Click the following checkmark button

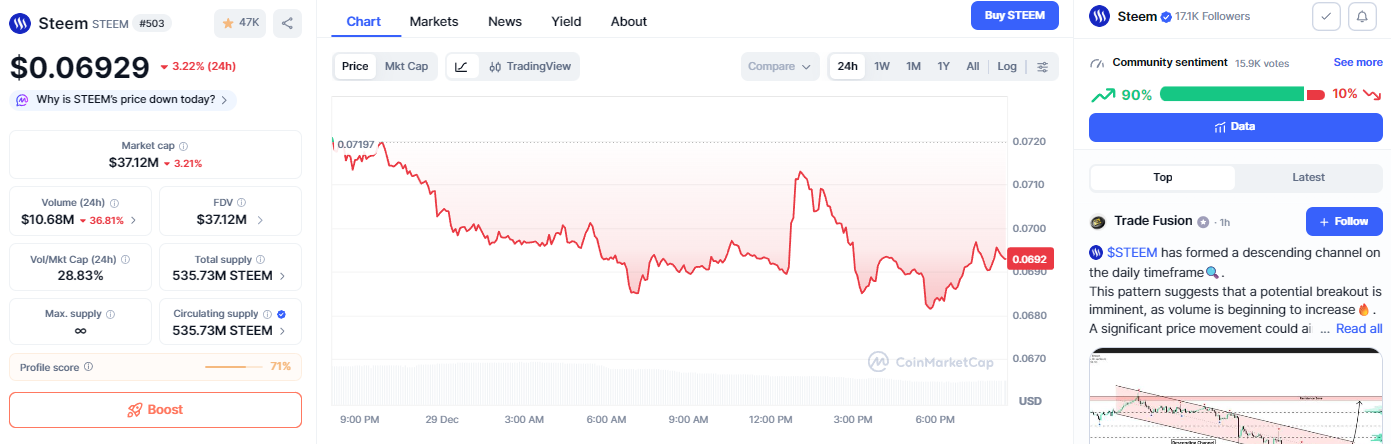tap(1326, 16)
